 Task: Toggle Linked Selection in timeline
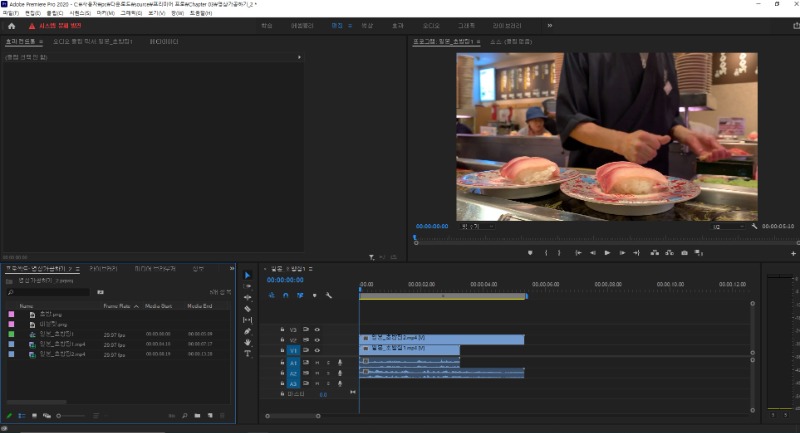[x=300, y=295]
